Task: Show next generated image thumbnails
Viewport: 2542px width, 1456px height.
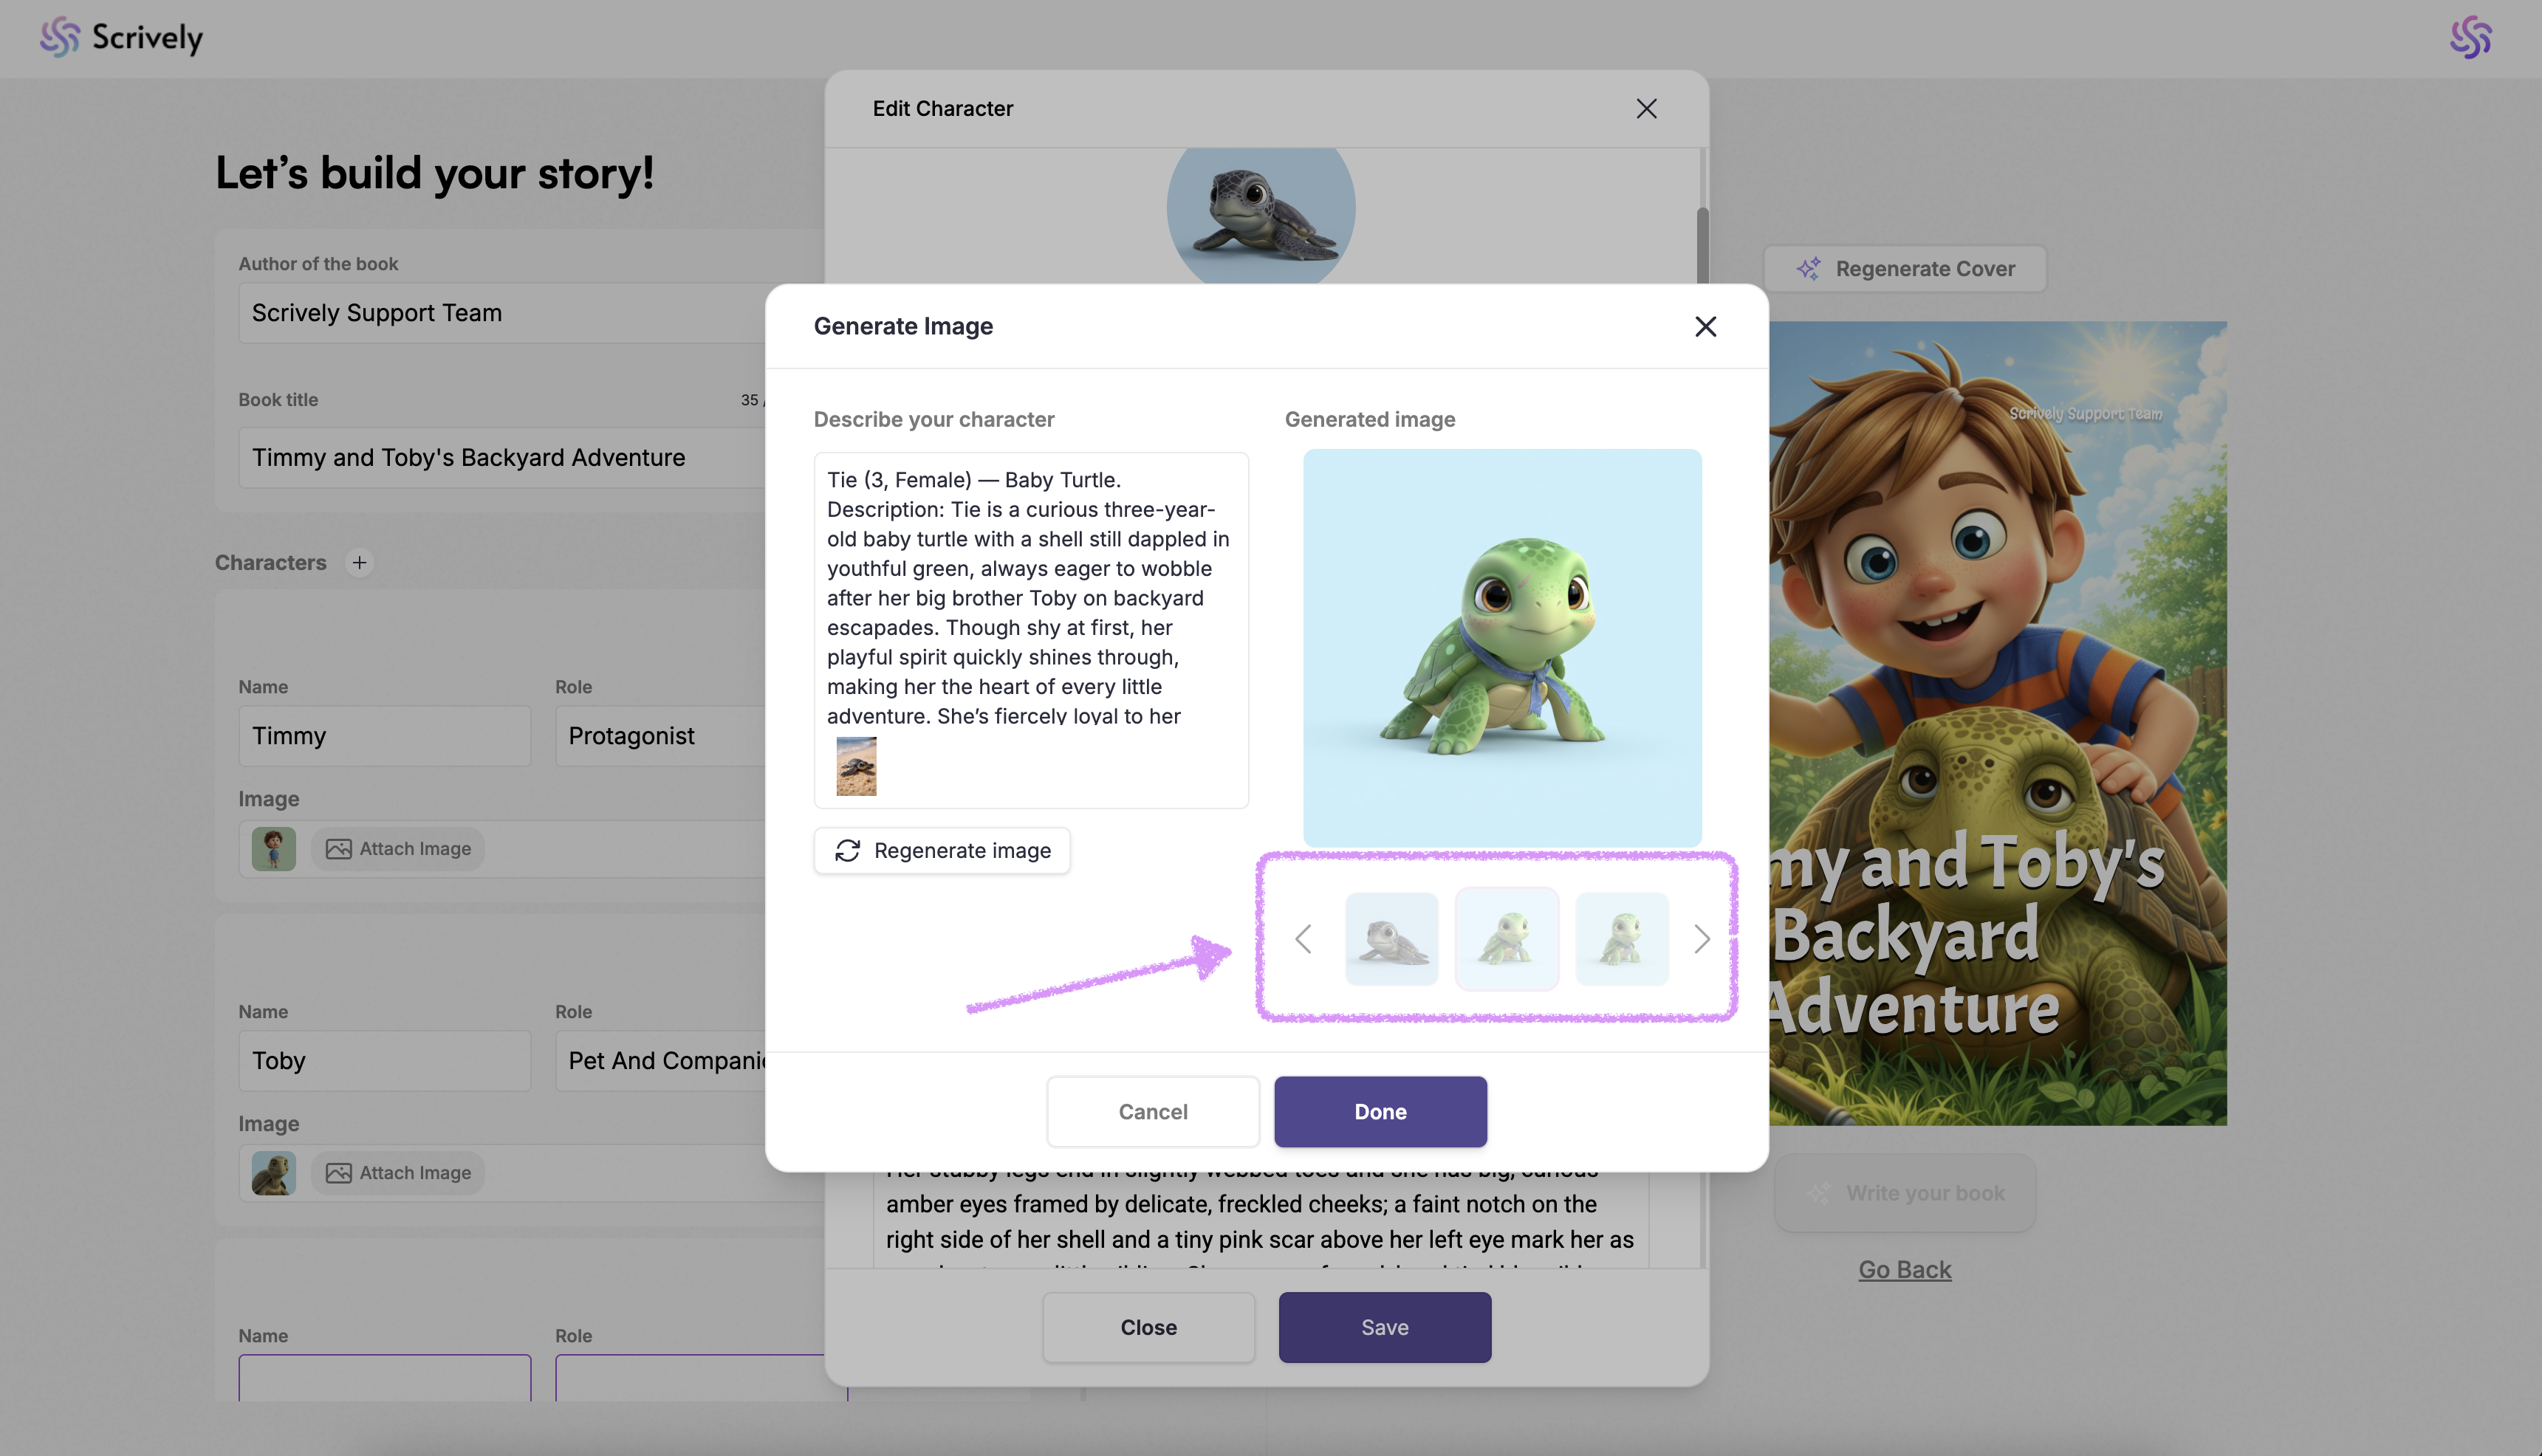Action: [x=1701, y=939]
